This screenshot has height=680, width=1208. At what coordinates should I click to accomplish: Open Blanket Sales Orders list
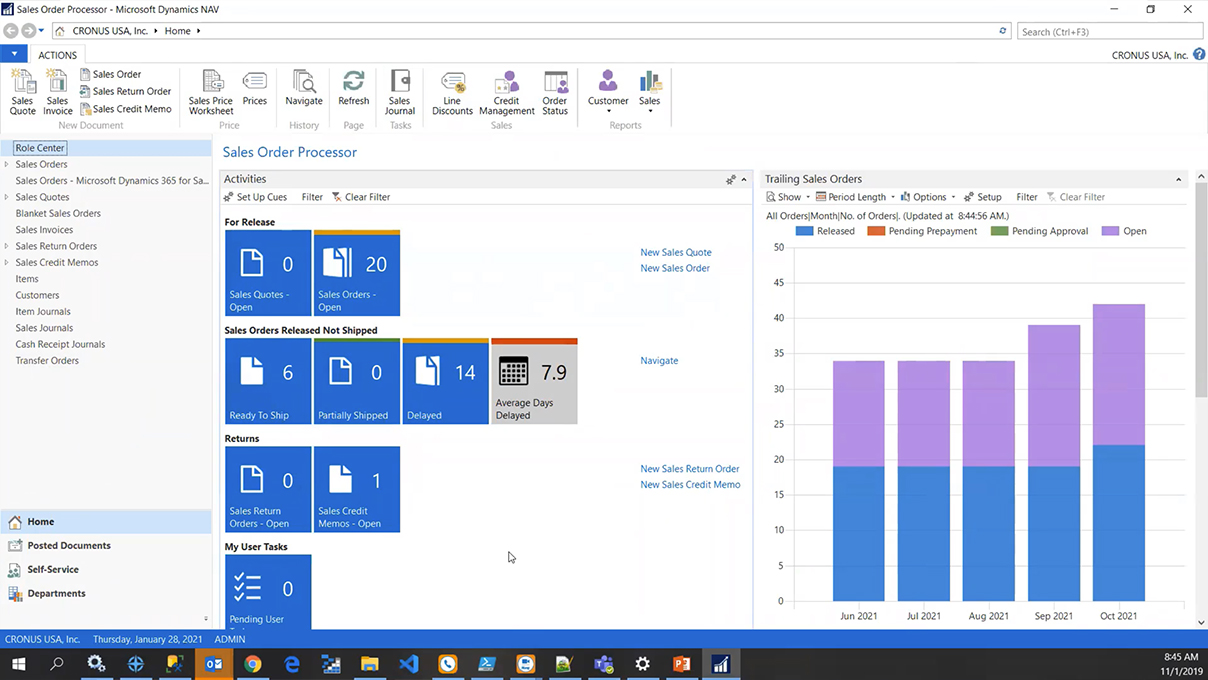pos(58,213)
